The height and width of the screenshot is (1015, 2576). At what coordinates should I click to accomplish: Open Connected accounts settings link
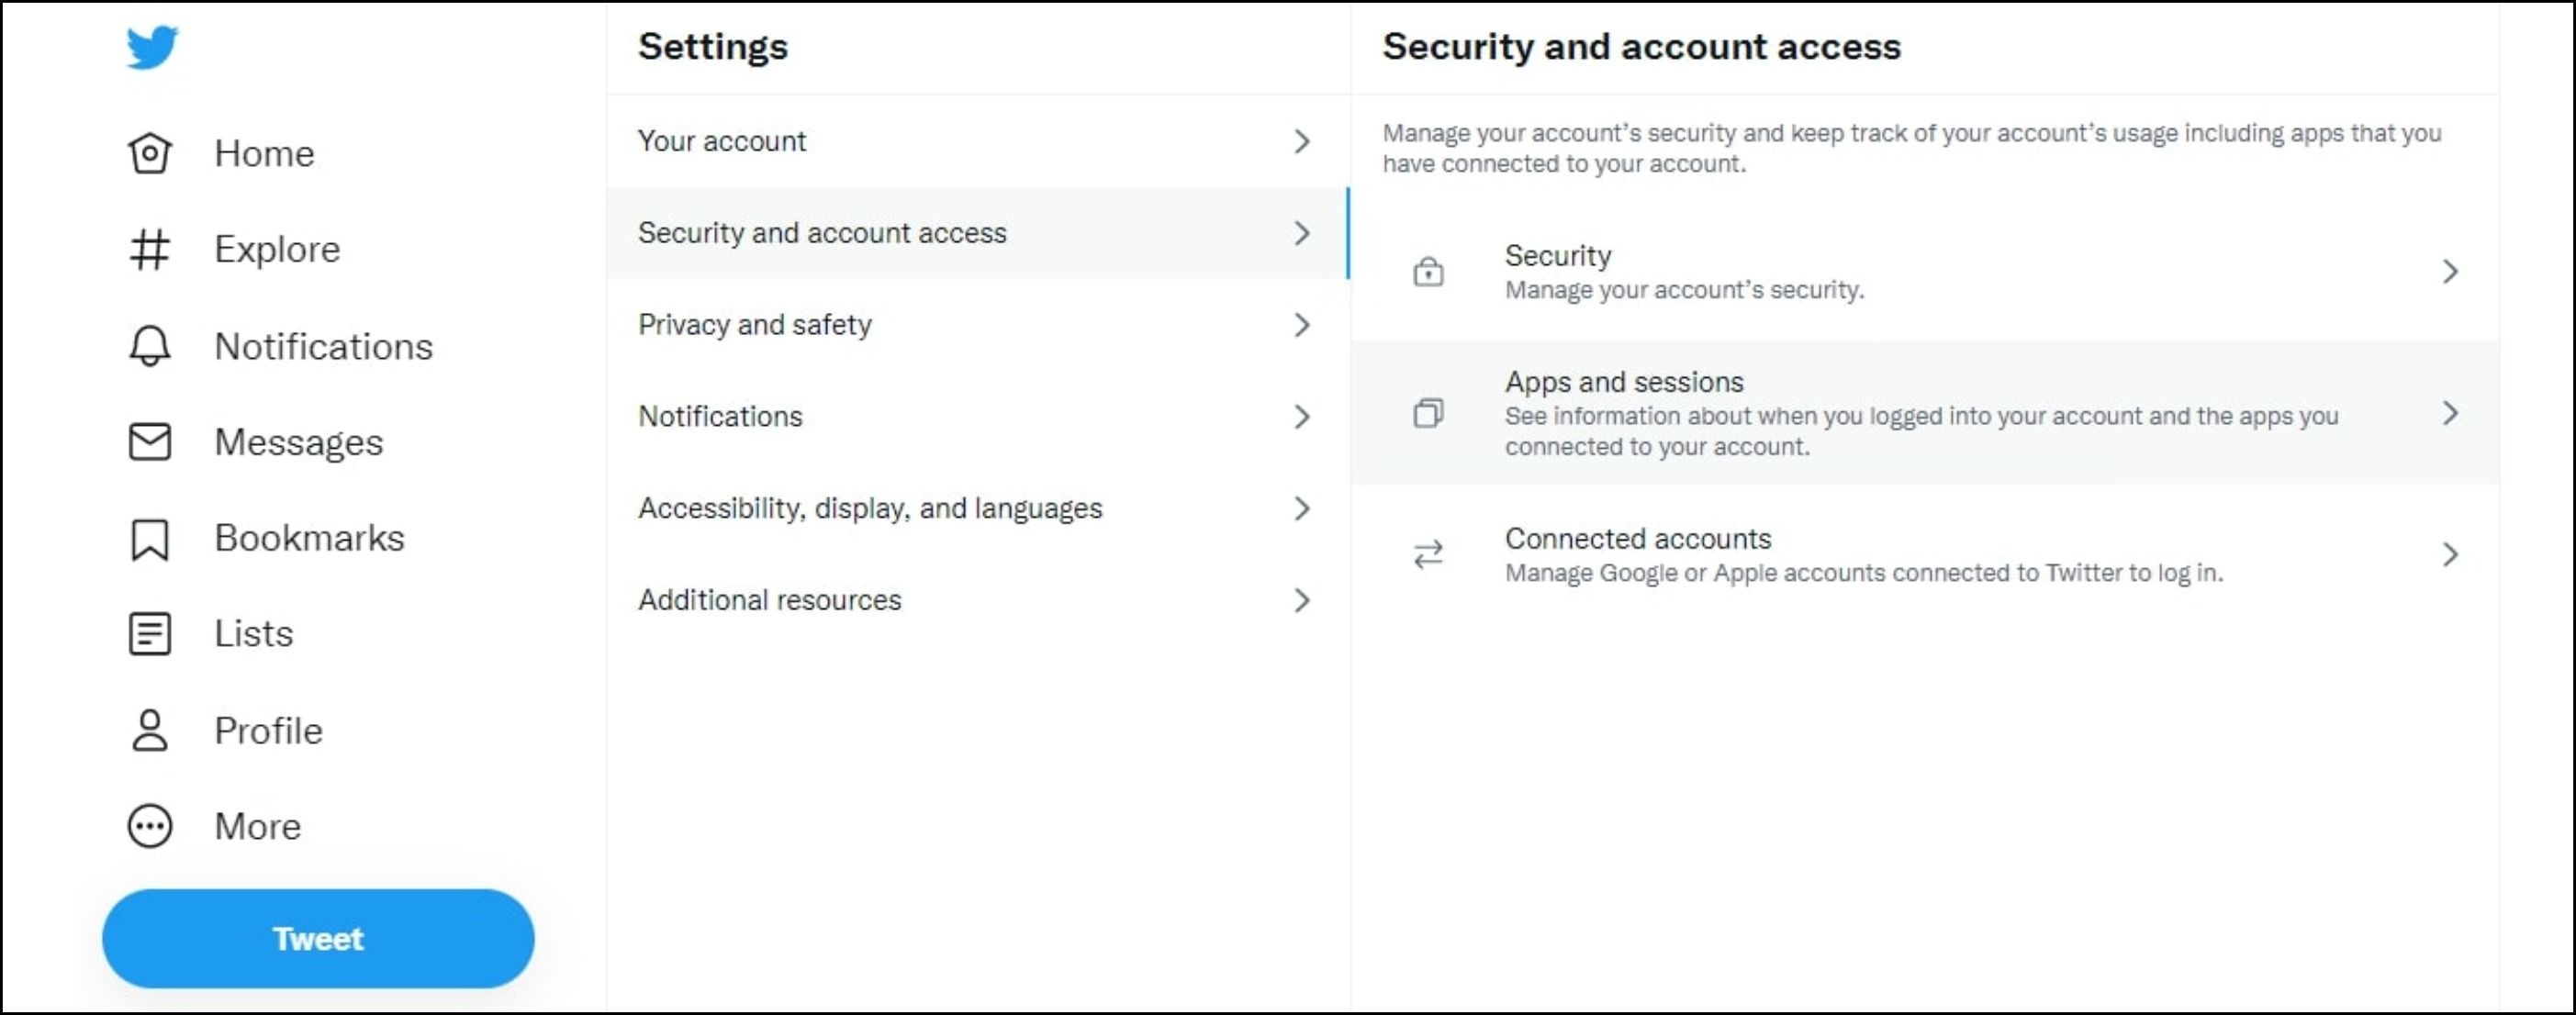[x=1638, y=540]
